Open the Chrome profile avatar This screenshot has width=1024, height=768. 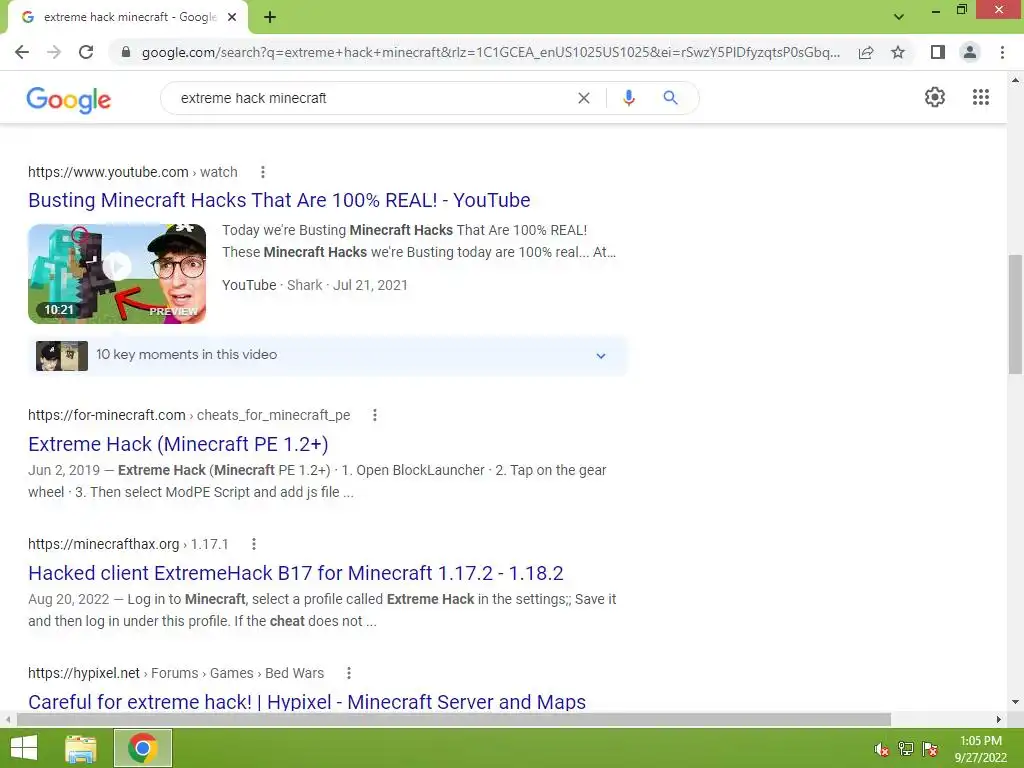pyautogui.click(x=970, y=52)
